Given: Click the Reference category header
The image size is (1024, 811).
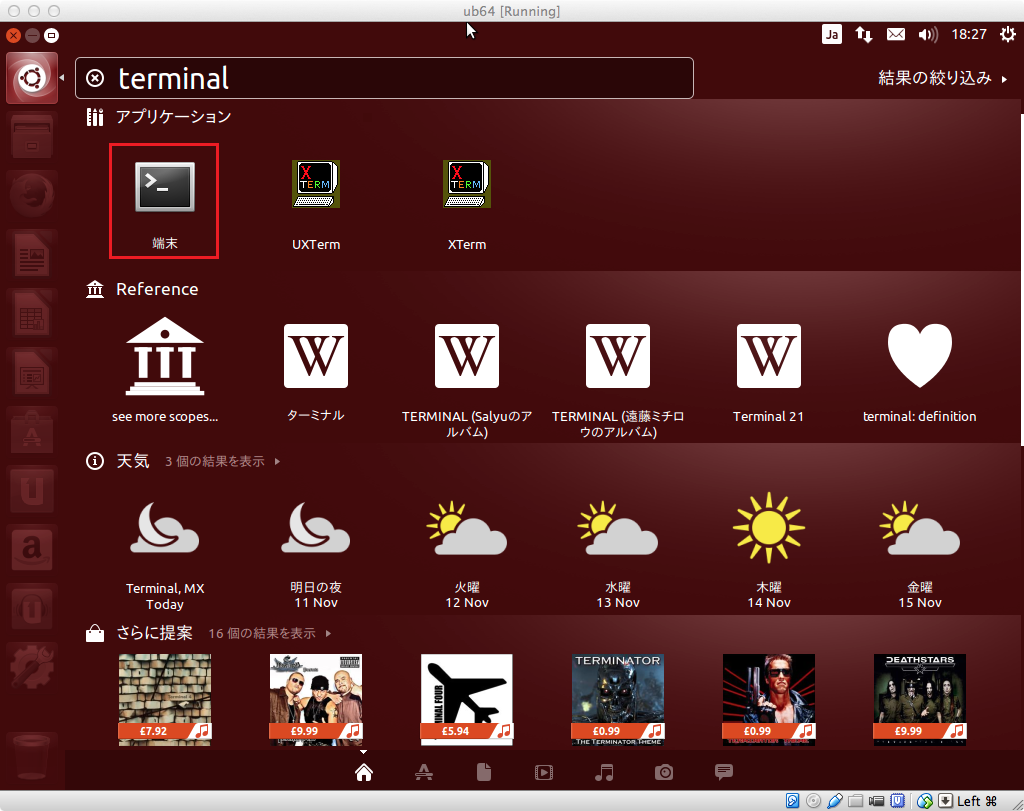Looking at the screenshot, I should pyautogui.click(x=142, y=289).
